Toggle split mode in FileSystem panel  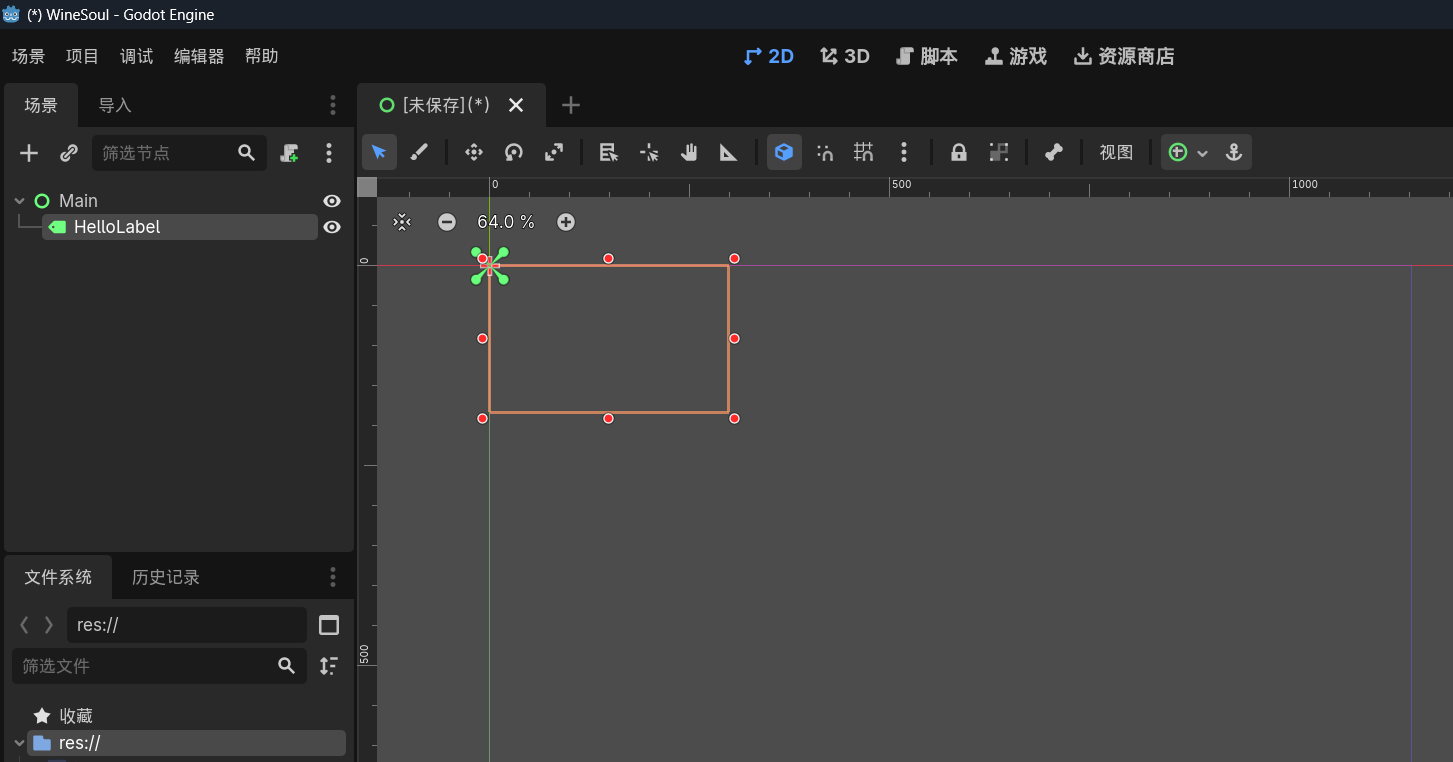pyautogui.click(x=329, y=625)
